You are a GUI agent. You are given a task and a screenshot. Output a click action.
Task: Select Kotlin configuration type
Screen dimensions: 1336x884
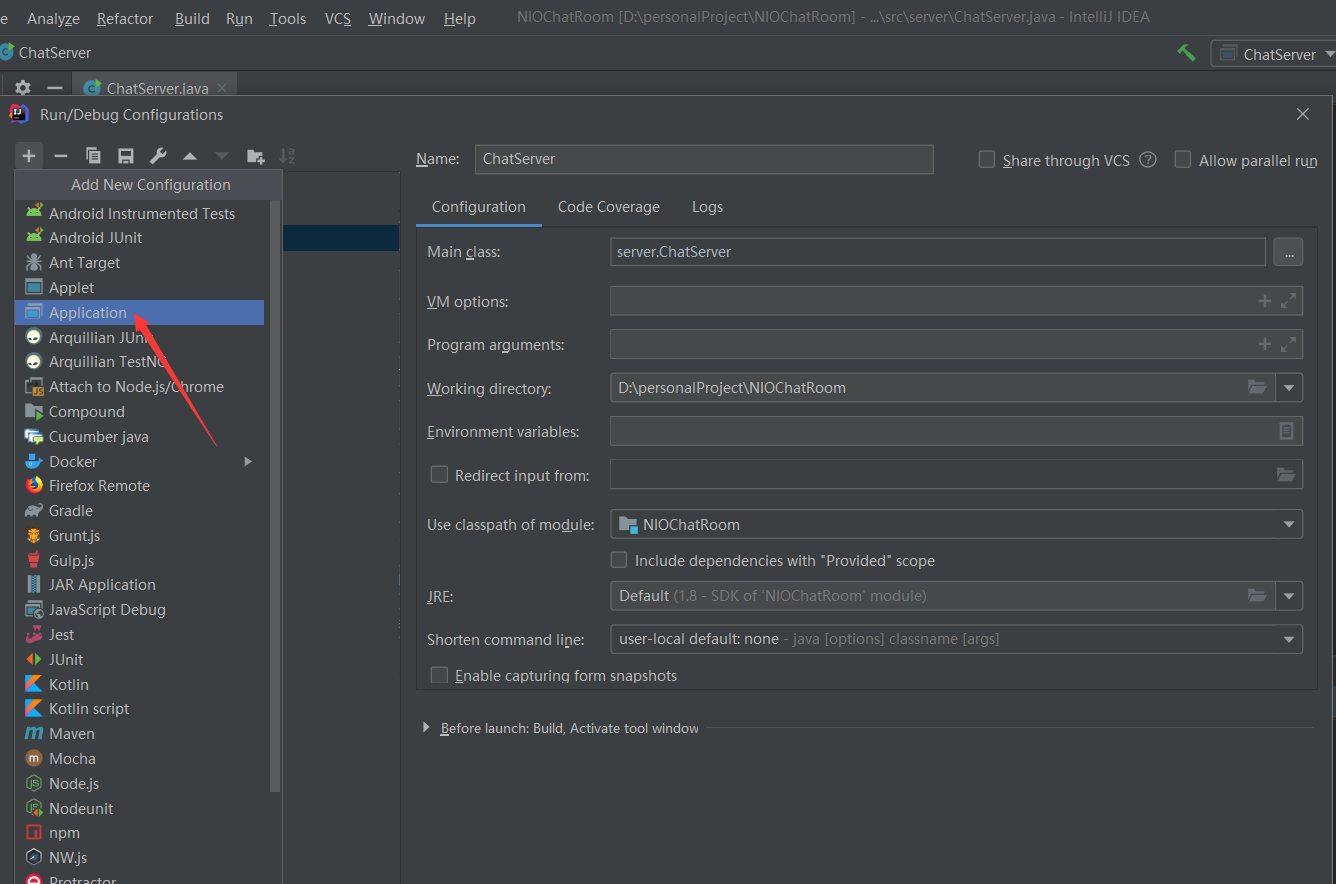click(140, 684)
